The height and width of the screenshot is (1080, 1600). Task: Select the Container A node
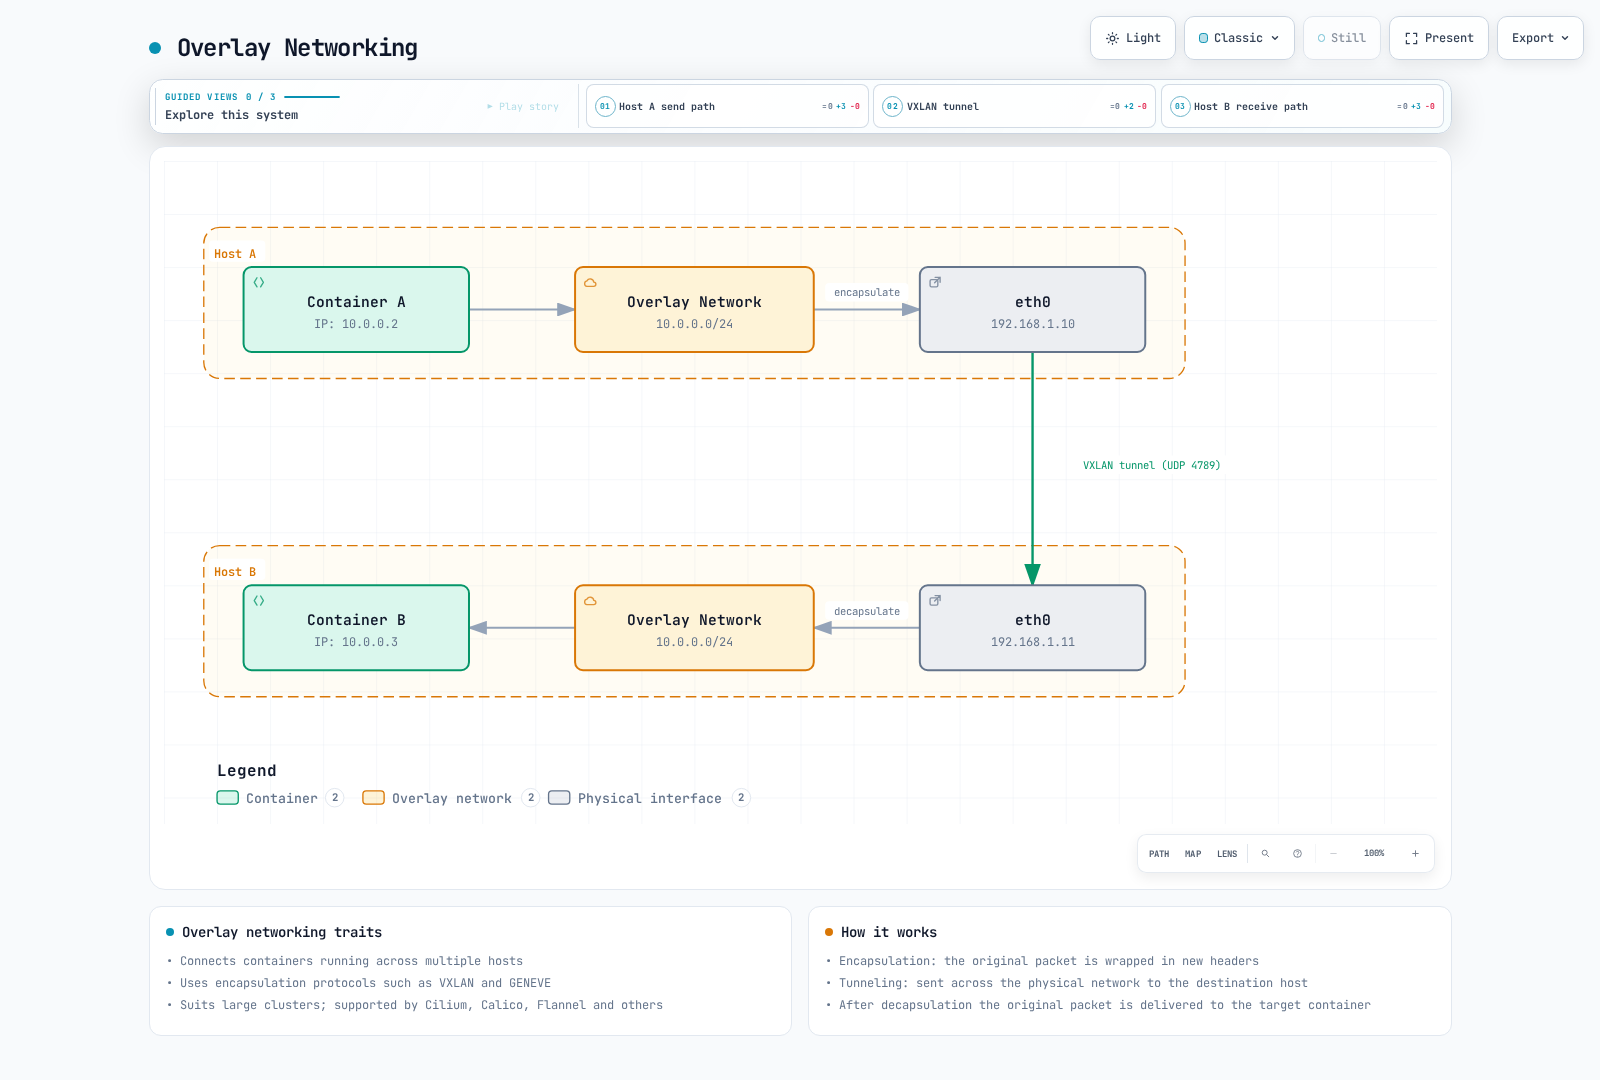(x=356, y=310)
